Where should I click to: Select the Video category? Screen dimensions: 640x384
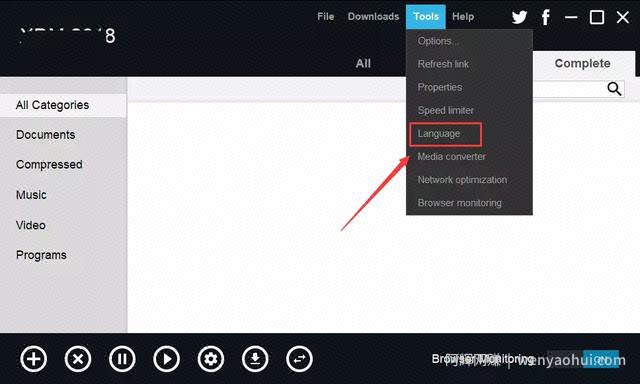tap(31, 225)
